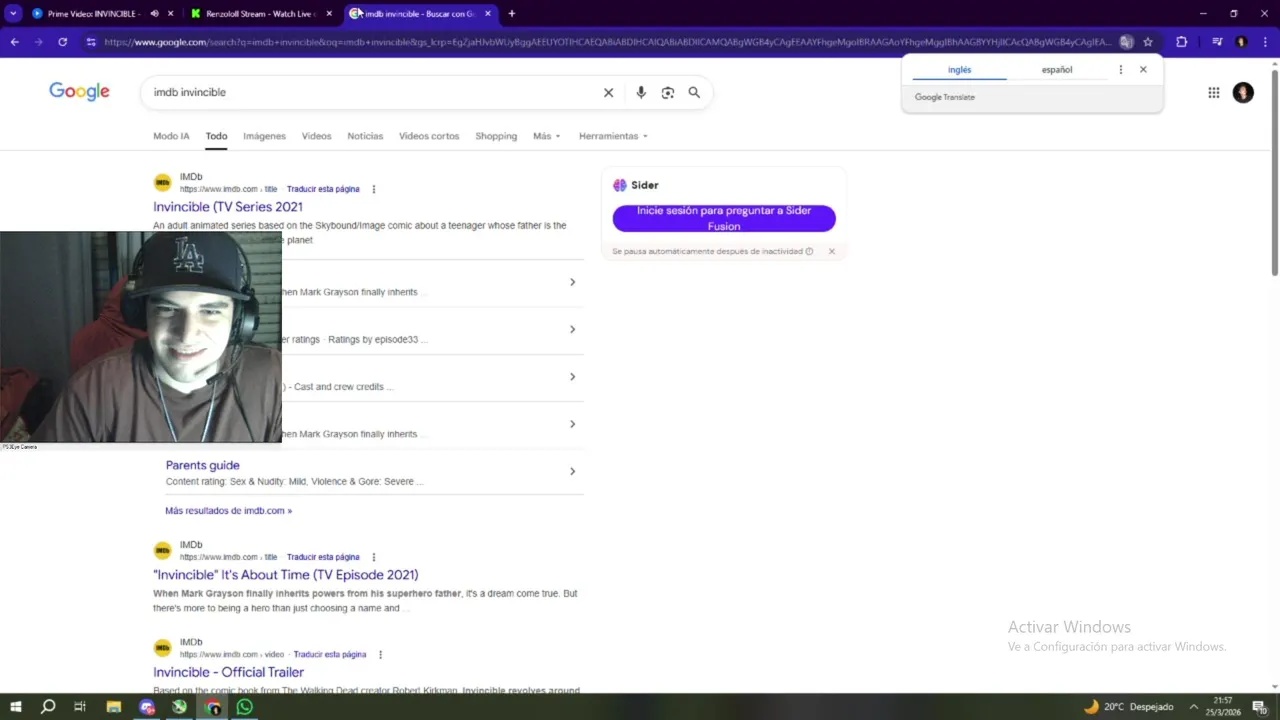Open more options for "It's About Time" result

(374, 557)
